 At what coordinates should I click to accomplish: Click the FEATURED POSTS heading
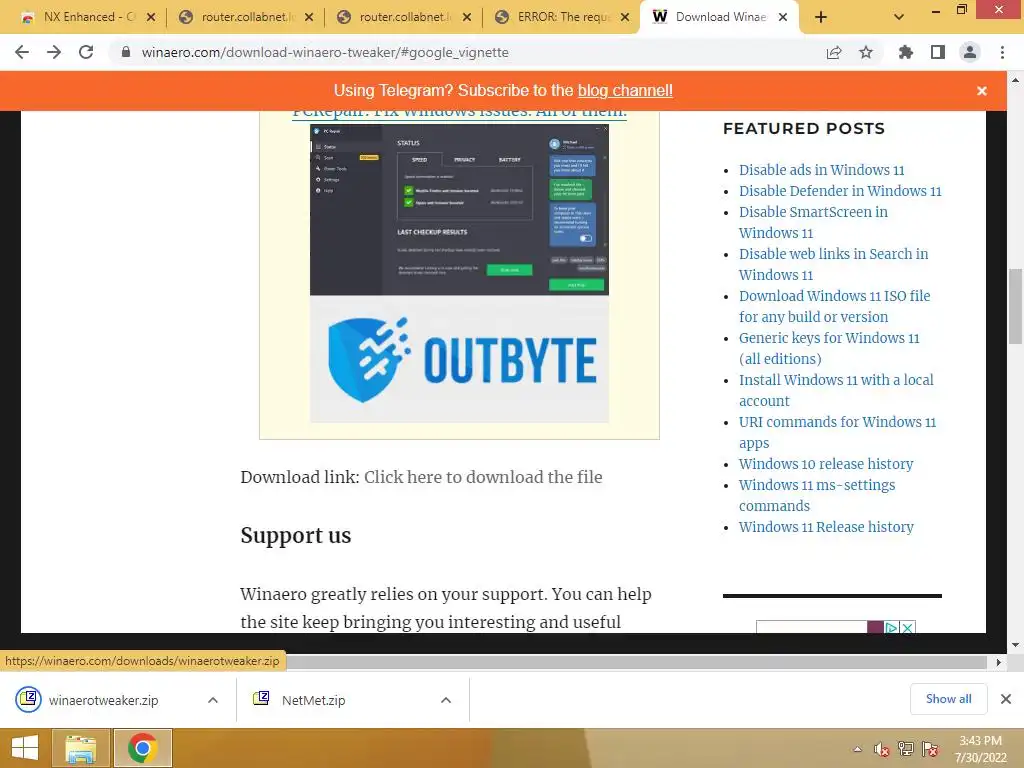click(x=804, y=129)
